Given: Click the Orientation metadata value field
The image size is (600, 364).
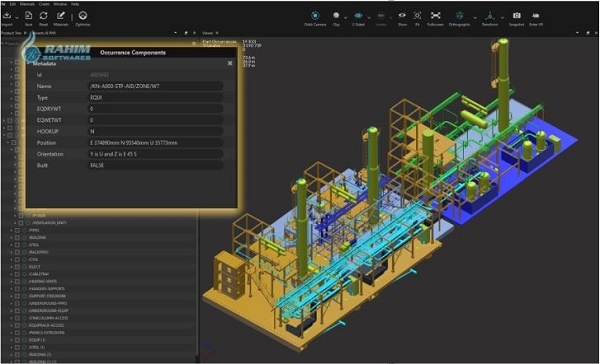Looking at the screenshot, I should (155, 154).
